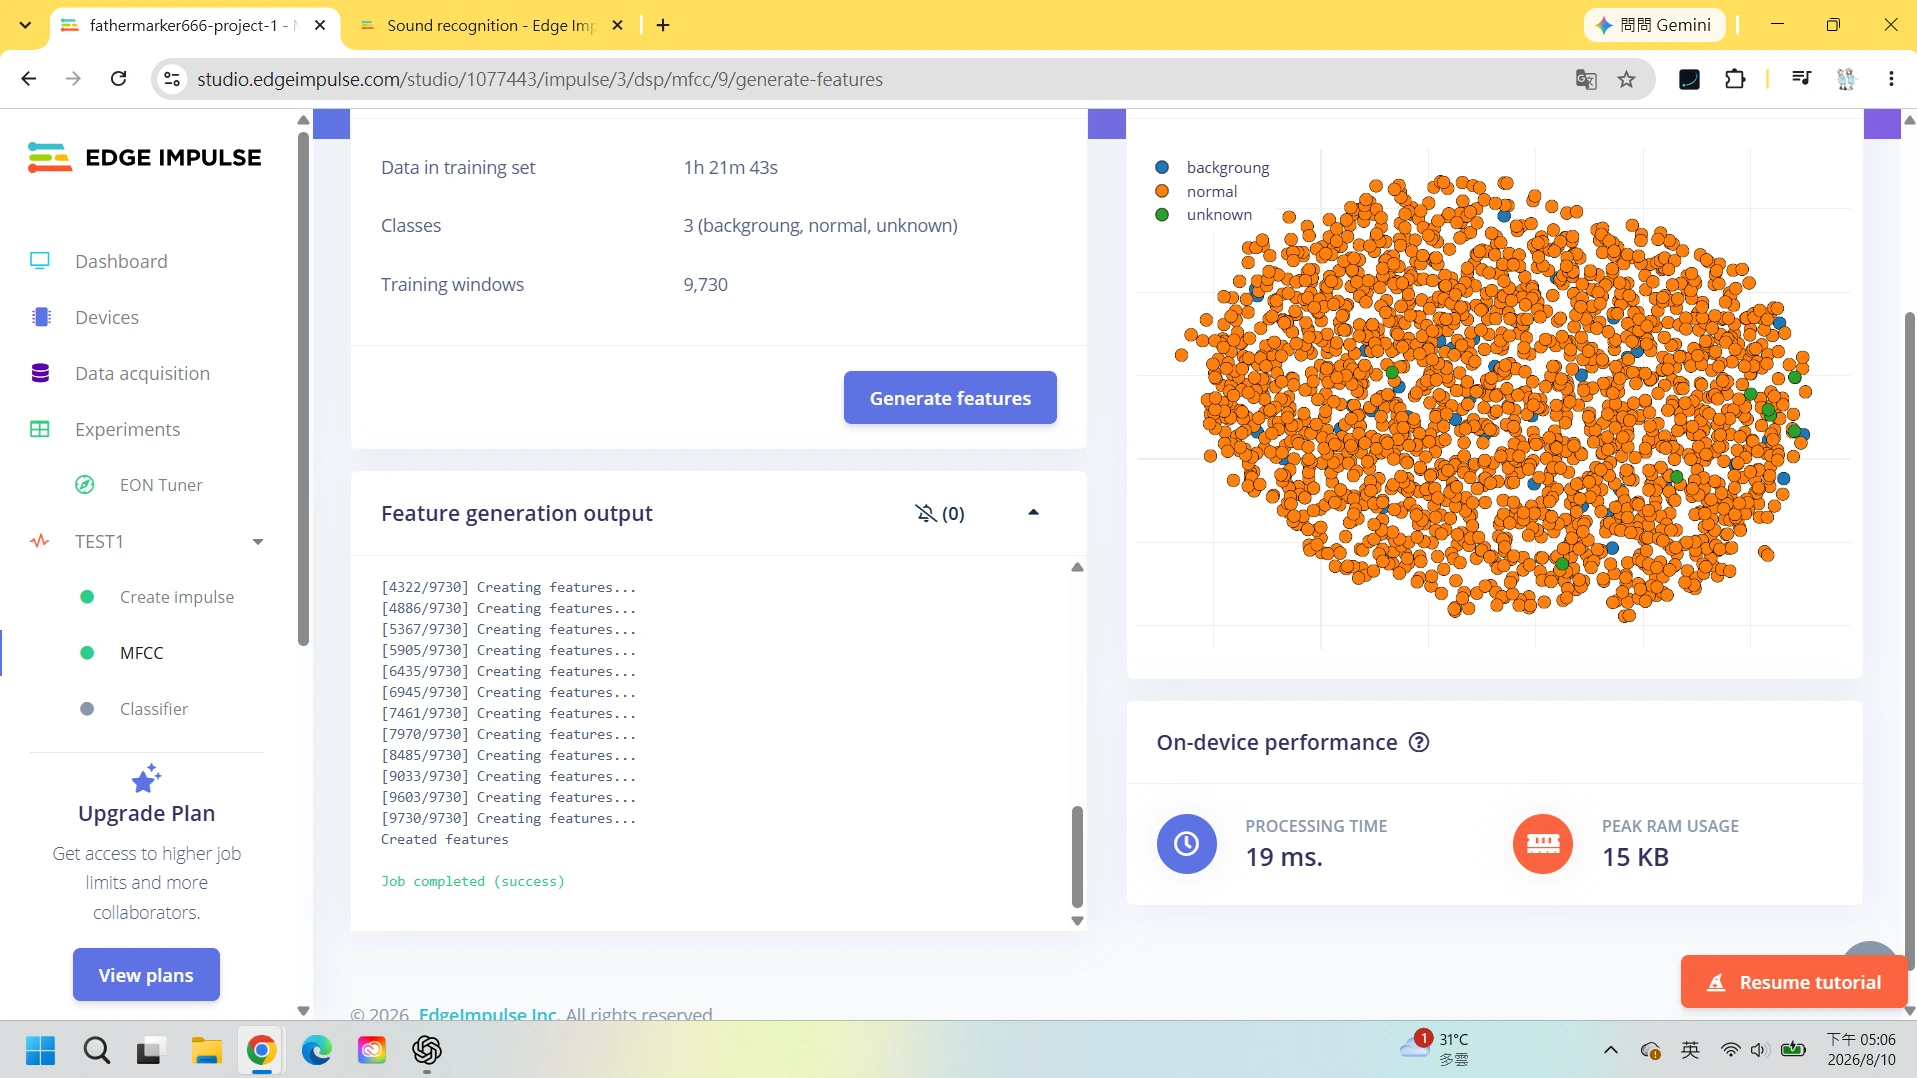Switch to Sound recognition browser tab
Screen dimensions: 1917x1078
492,25
